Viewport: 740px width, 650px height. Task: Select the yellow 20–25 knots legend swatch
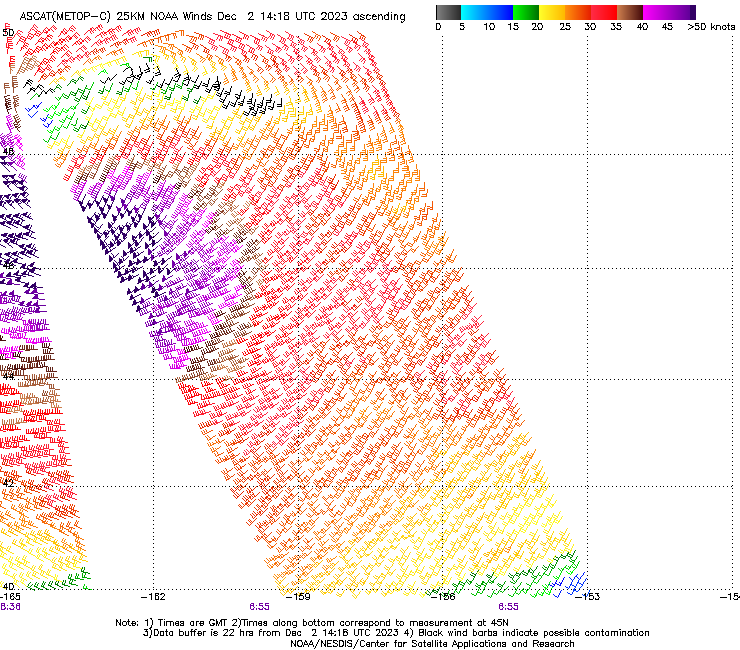click(x=552, y=12)
